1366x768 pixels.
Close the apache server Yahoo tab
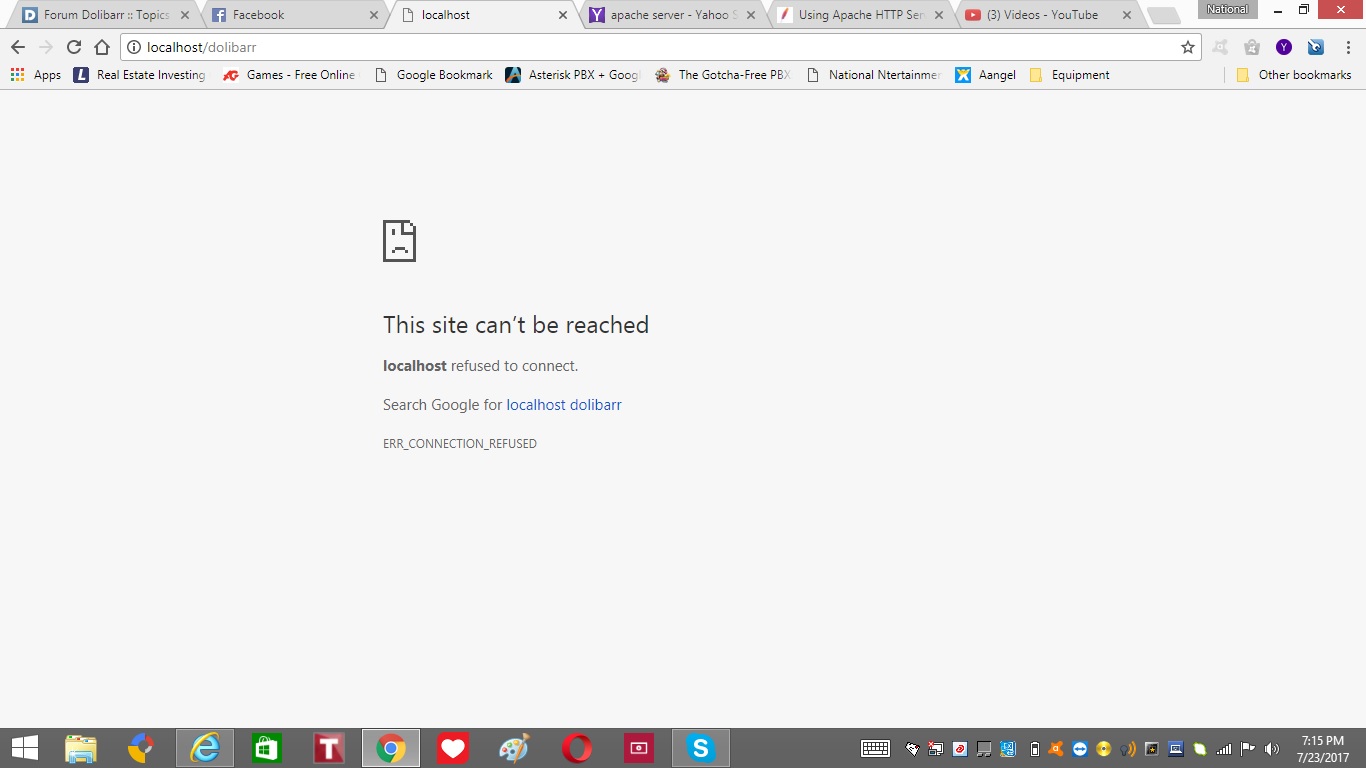(x=751, y=15)
